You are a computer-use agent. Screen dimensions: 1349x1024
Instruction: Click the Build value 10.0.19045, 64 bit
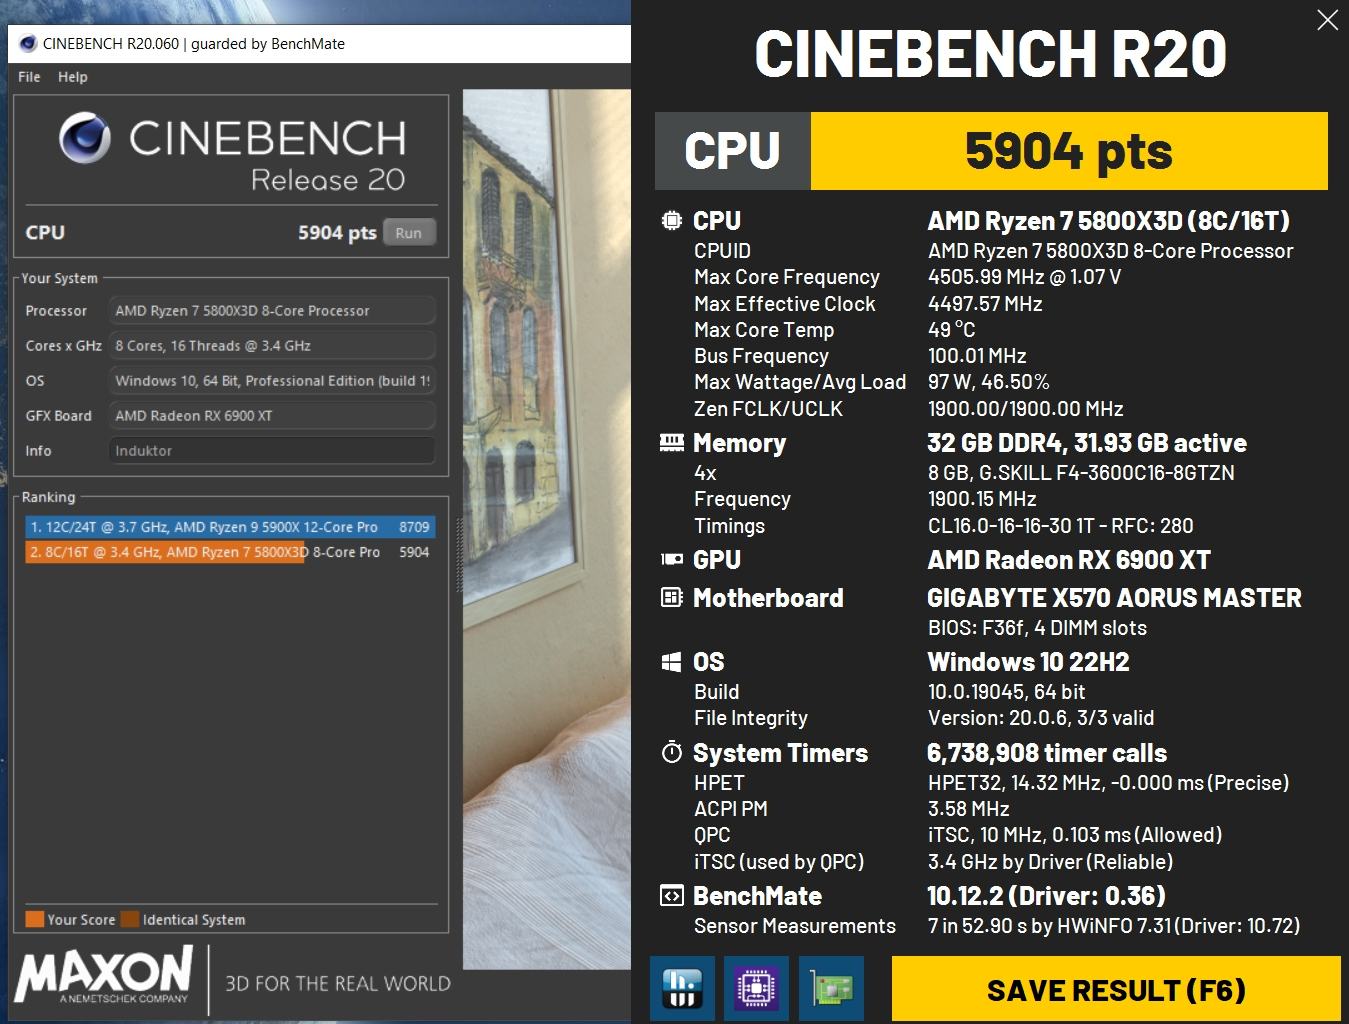(1006, 692)
